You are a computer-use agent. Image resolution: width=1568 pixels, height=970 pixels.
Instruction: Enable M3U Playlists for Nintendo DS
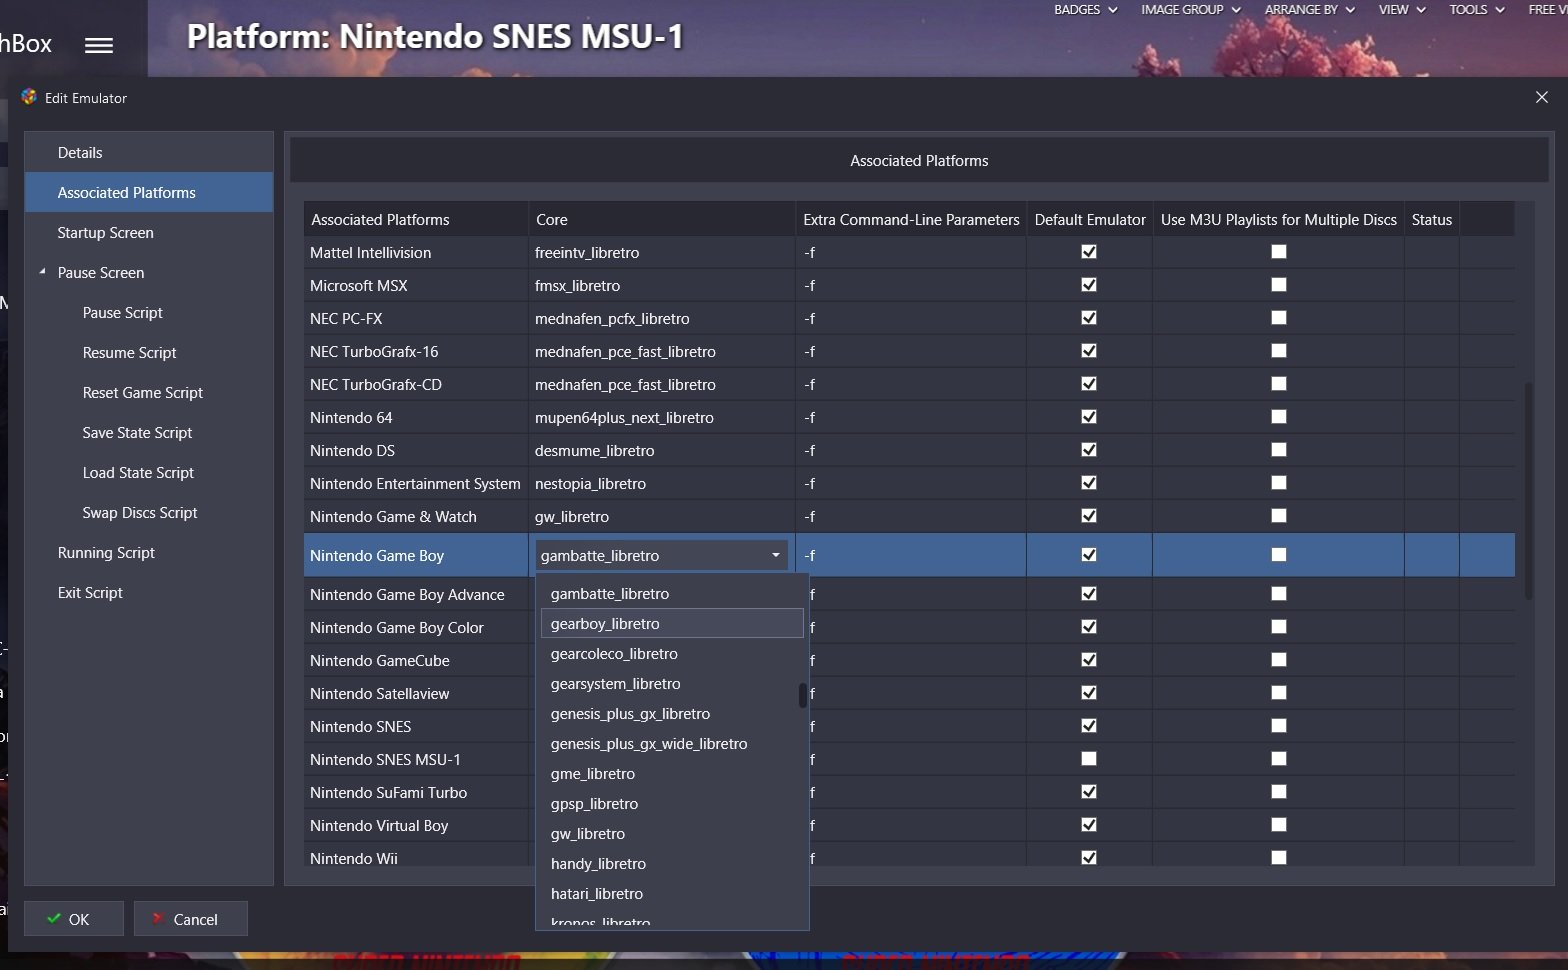[x=1279, y=450]
